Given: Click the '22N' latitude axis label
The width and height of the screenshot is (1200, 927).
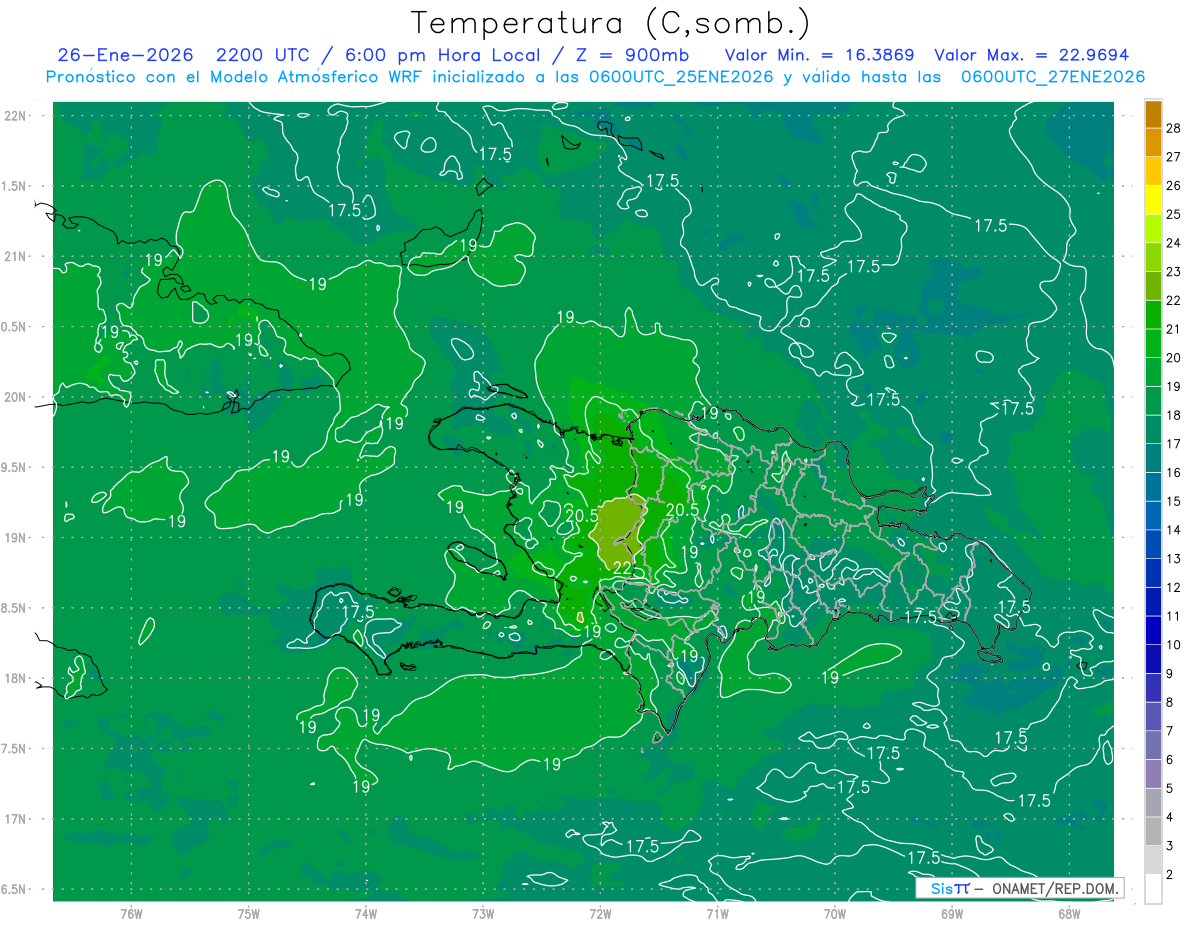Looking at the screenshot, I should coord(15,116).
